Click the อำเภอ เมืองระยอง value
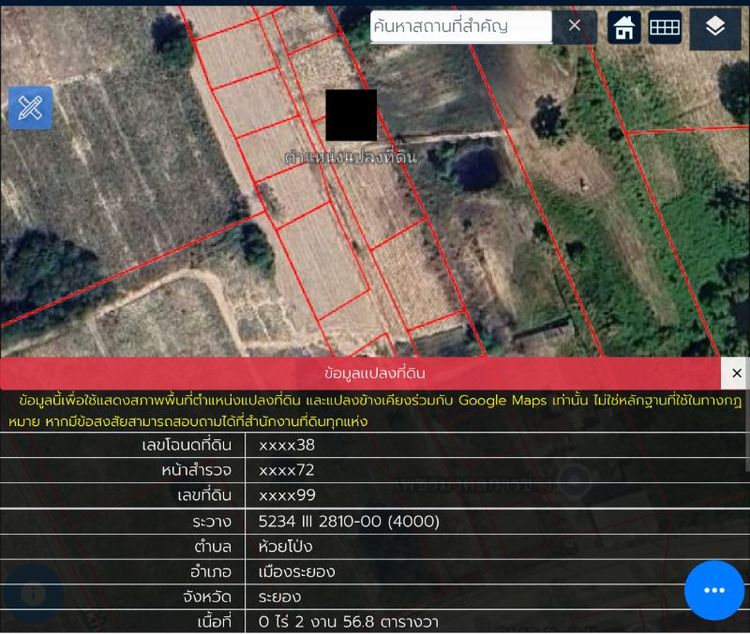This screenshot has height=634, width=750. point(297,572)
